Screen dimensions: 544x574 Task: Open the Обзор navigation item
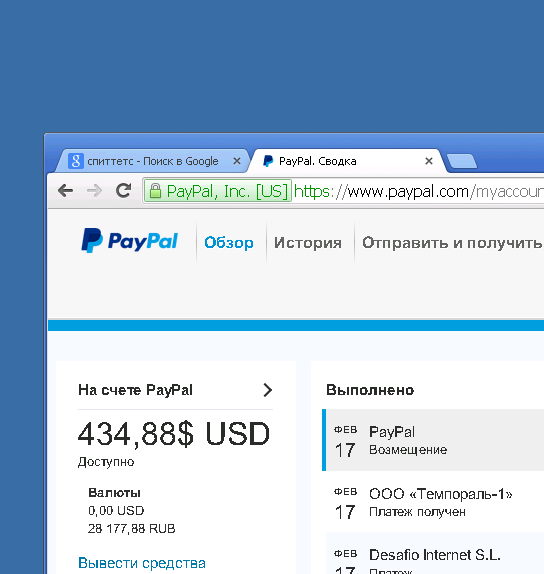tap(229, 243)
